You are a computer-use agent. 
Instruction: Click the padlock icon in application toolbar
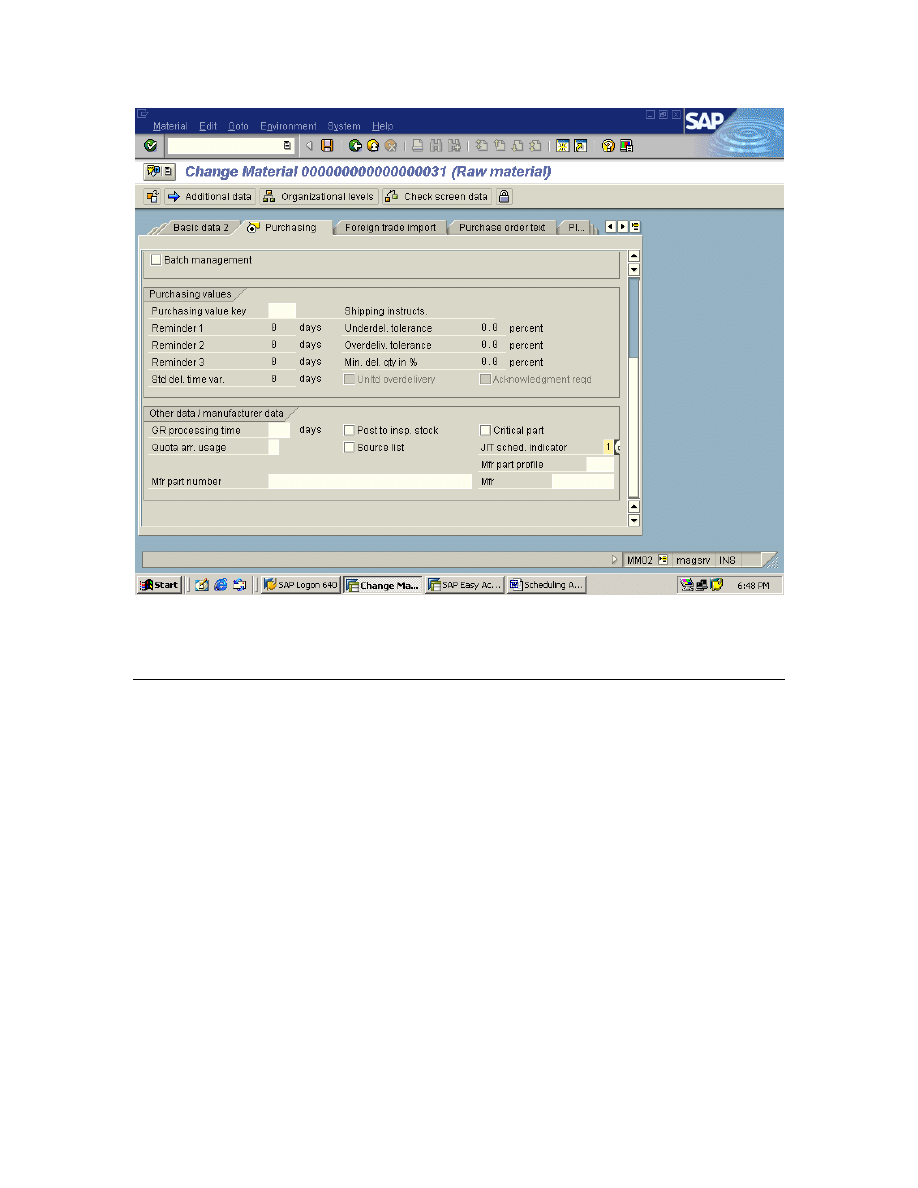(x=504, y=197)
